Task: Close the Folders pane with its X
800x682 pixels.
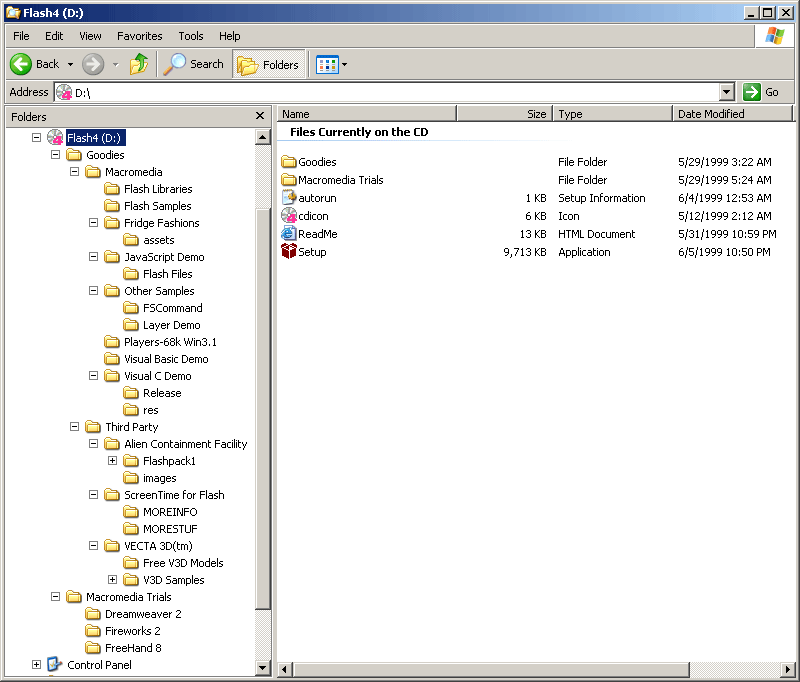Action: coord(260,116)
